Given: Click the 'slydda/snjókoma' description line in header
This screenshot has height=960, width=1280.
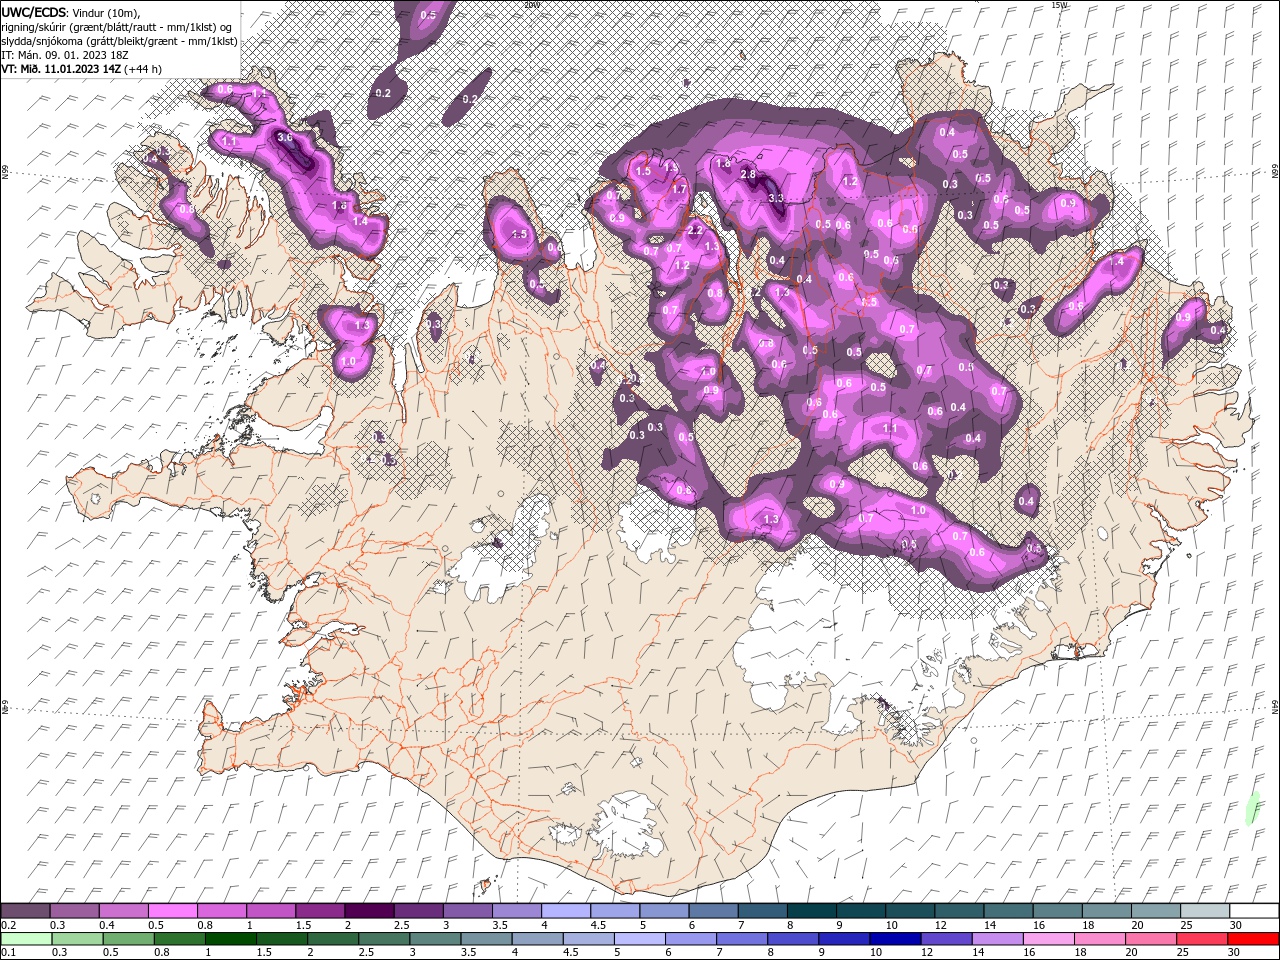Looking at the screenshot, I should pos(119,41).
